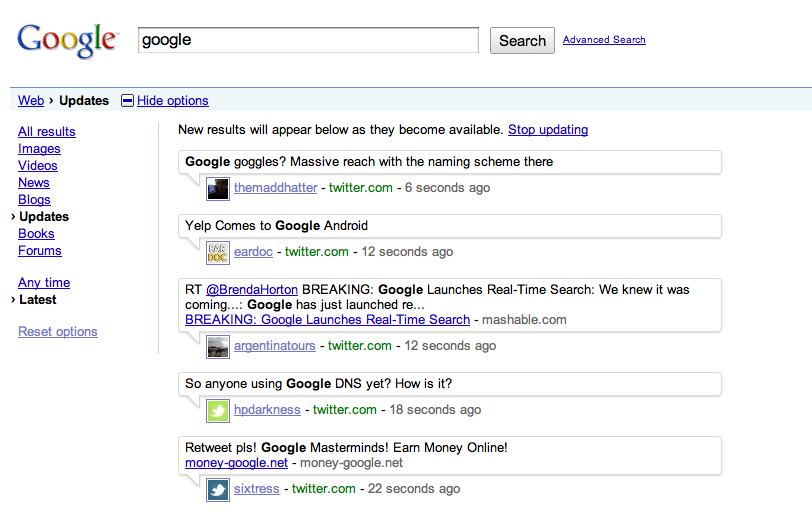Click the Hide options link
This screenshot has height=512, width=812.
tap(172, 101)
